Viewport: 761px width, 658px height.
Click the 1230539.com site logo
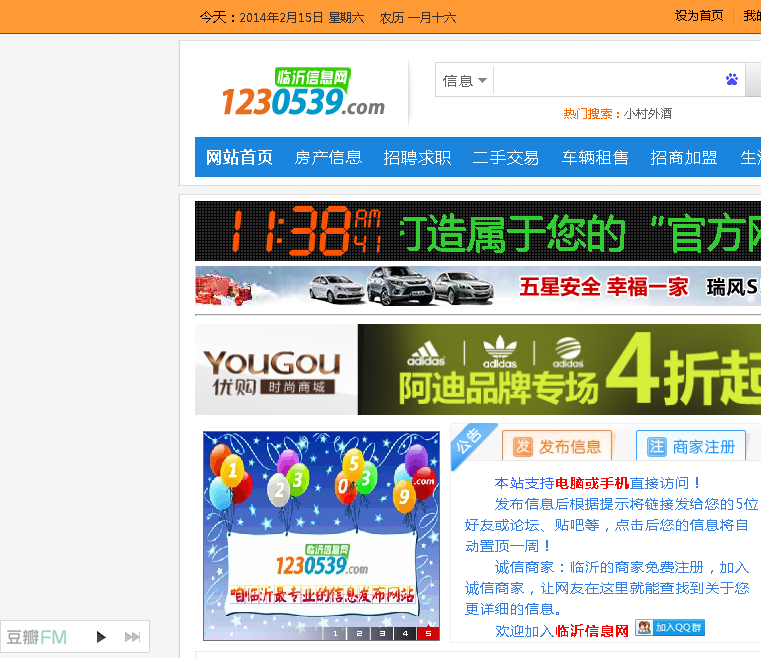click(303, 93)
